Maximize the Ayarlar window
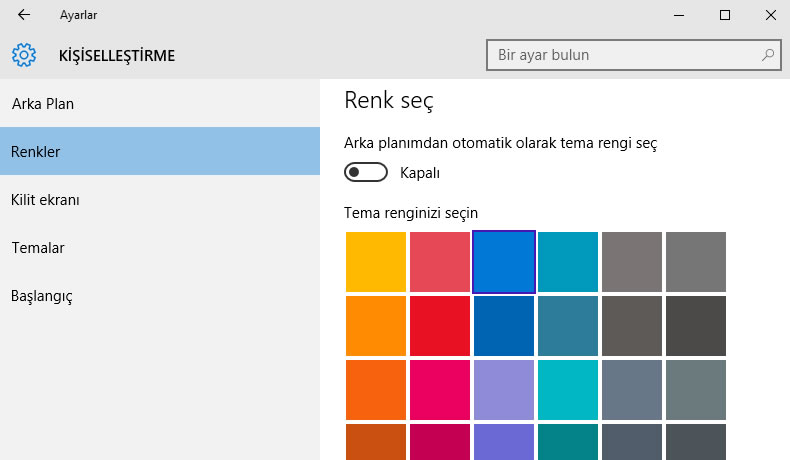 click(725, 15)
